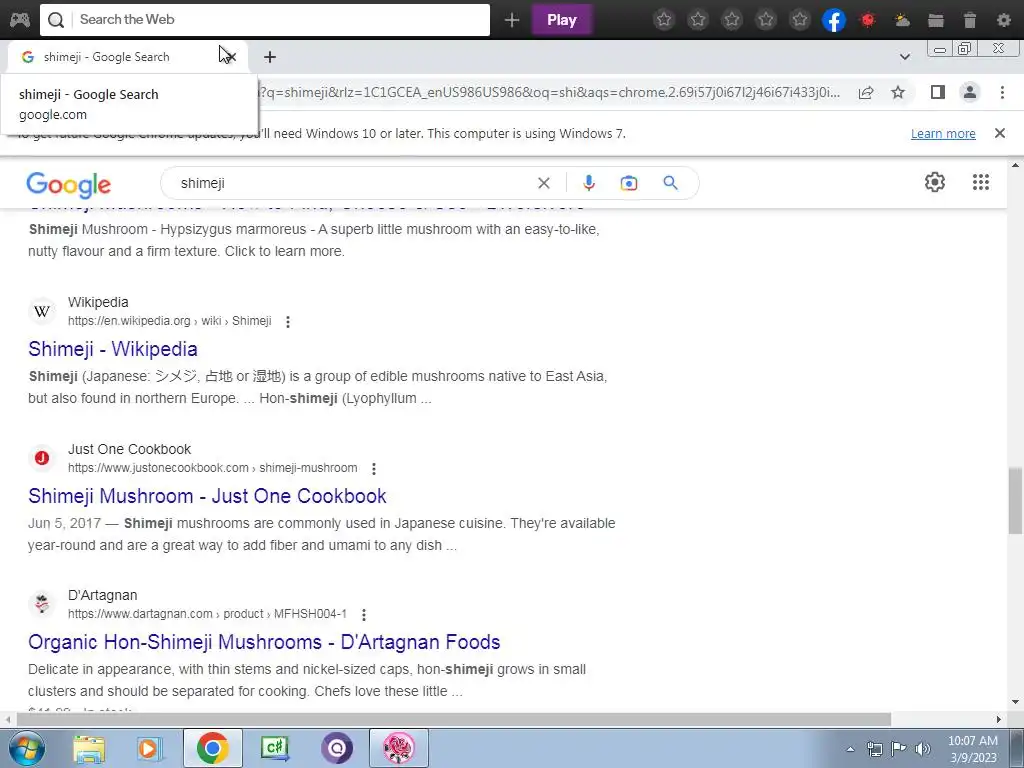
Task: Open the folder icon in top bar
Action: click(936, 20)
